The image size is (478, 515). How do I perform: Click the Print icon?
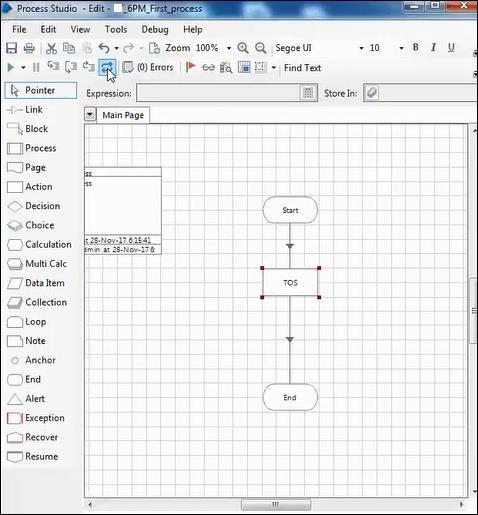click(x=29, y=49)
